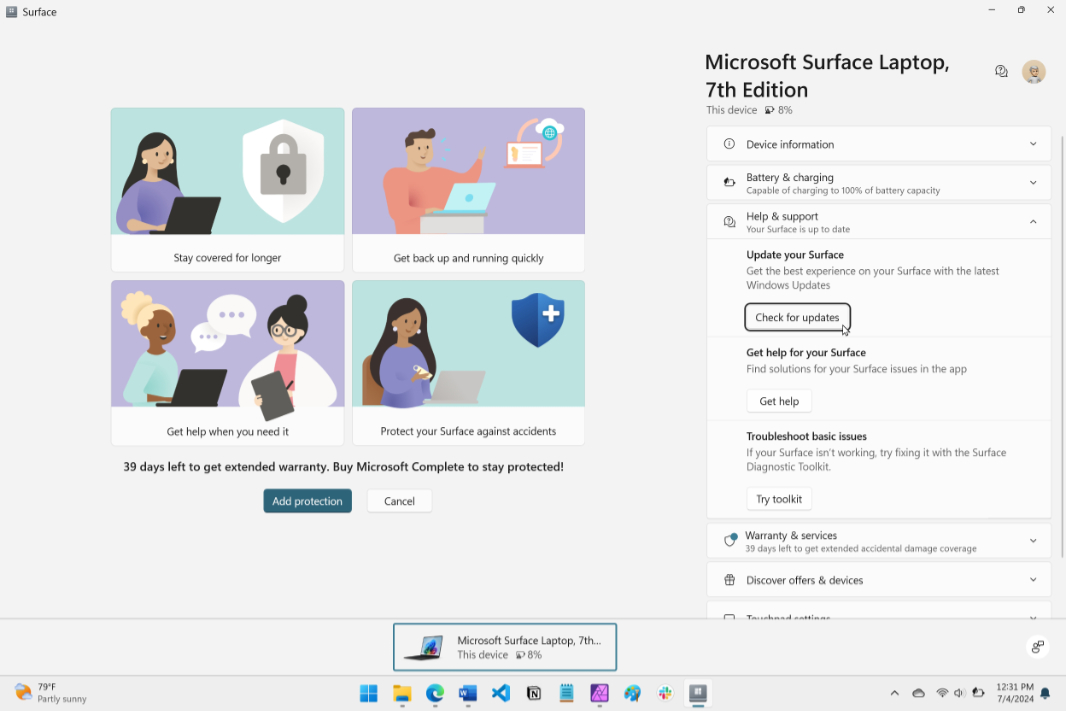Image resolution: width=1066 pixels, height=711 pixels.
Task: Open the notification bell in the system tray
Action: (1044, 693)
